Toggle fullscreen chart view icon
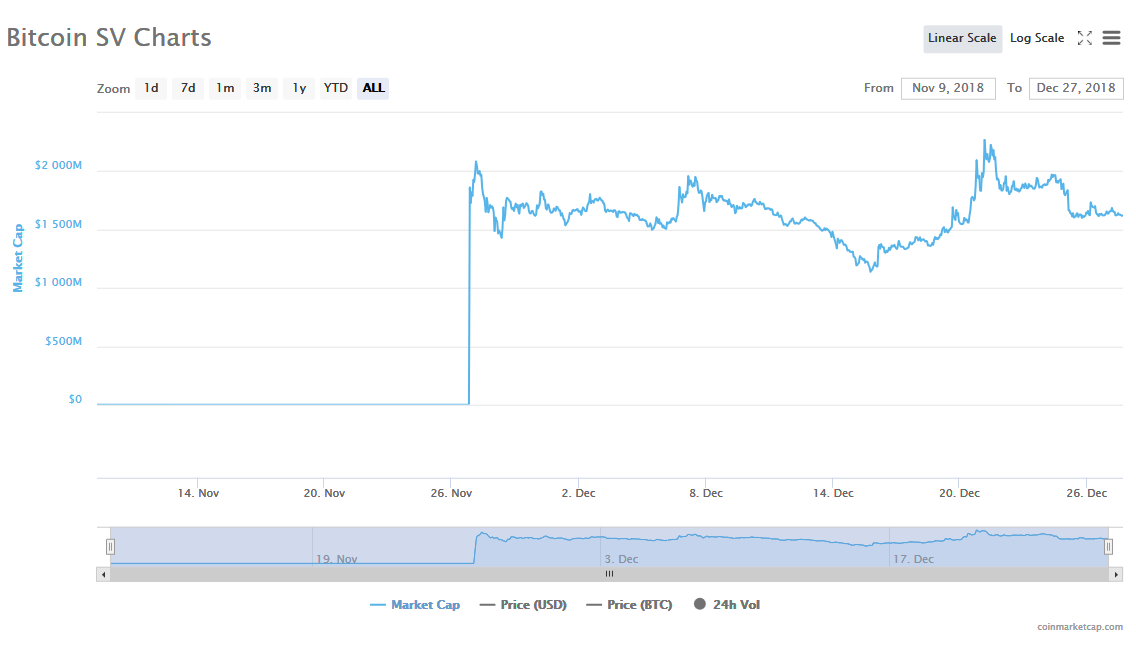 pyautogui.click(x=1085, y=38)
